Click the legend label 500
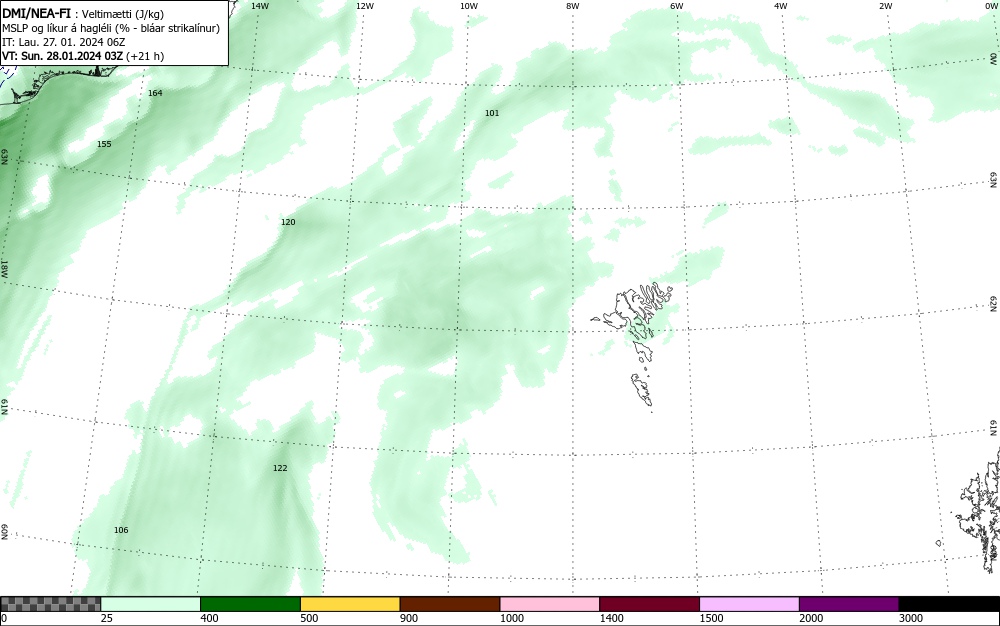 309,618
